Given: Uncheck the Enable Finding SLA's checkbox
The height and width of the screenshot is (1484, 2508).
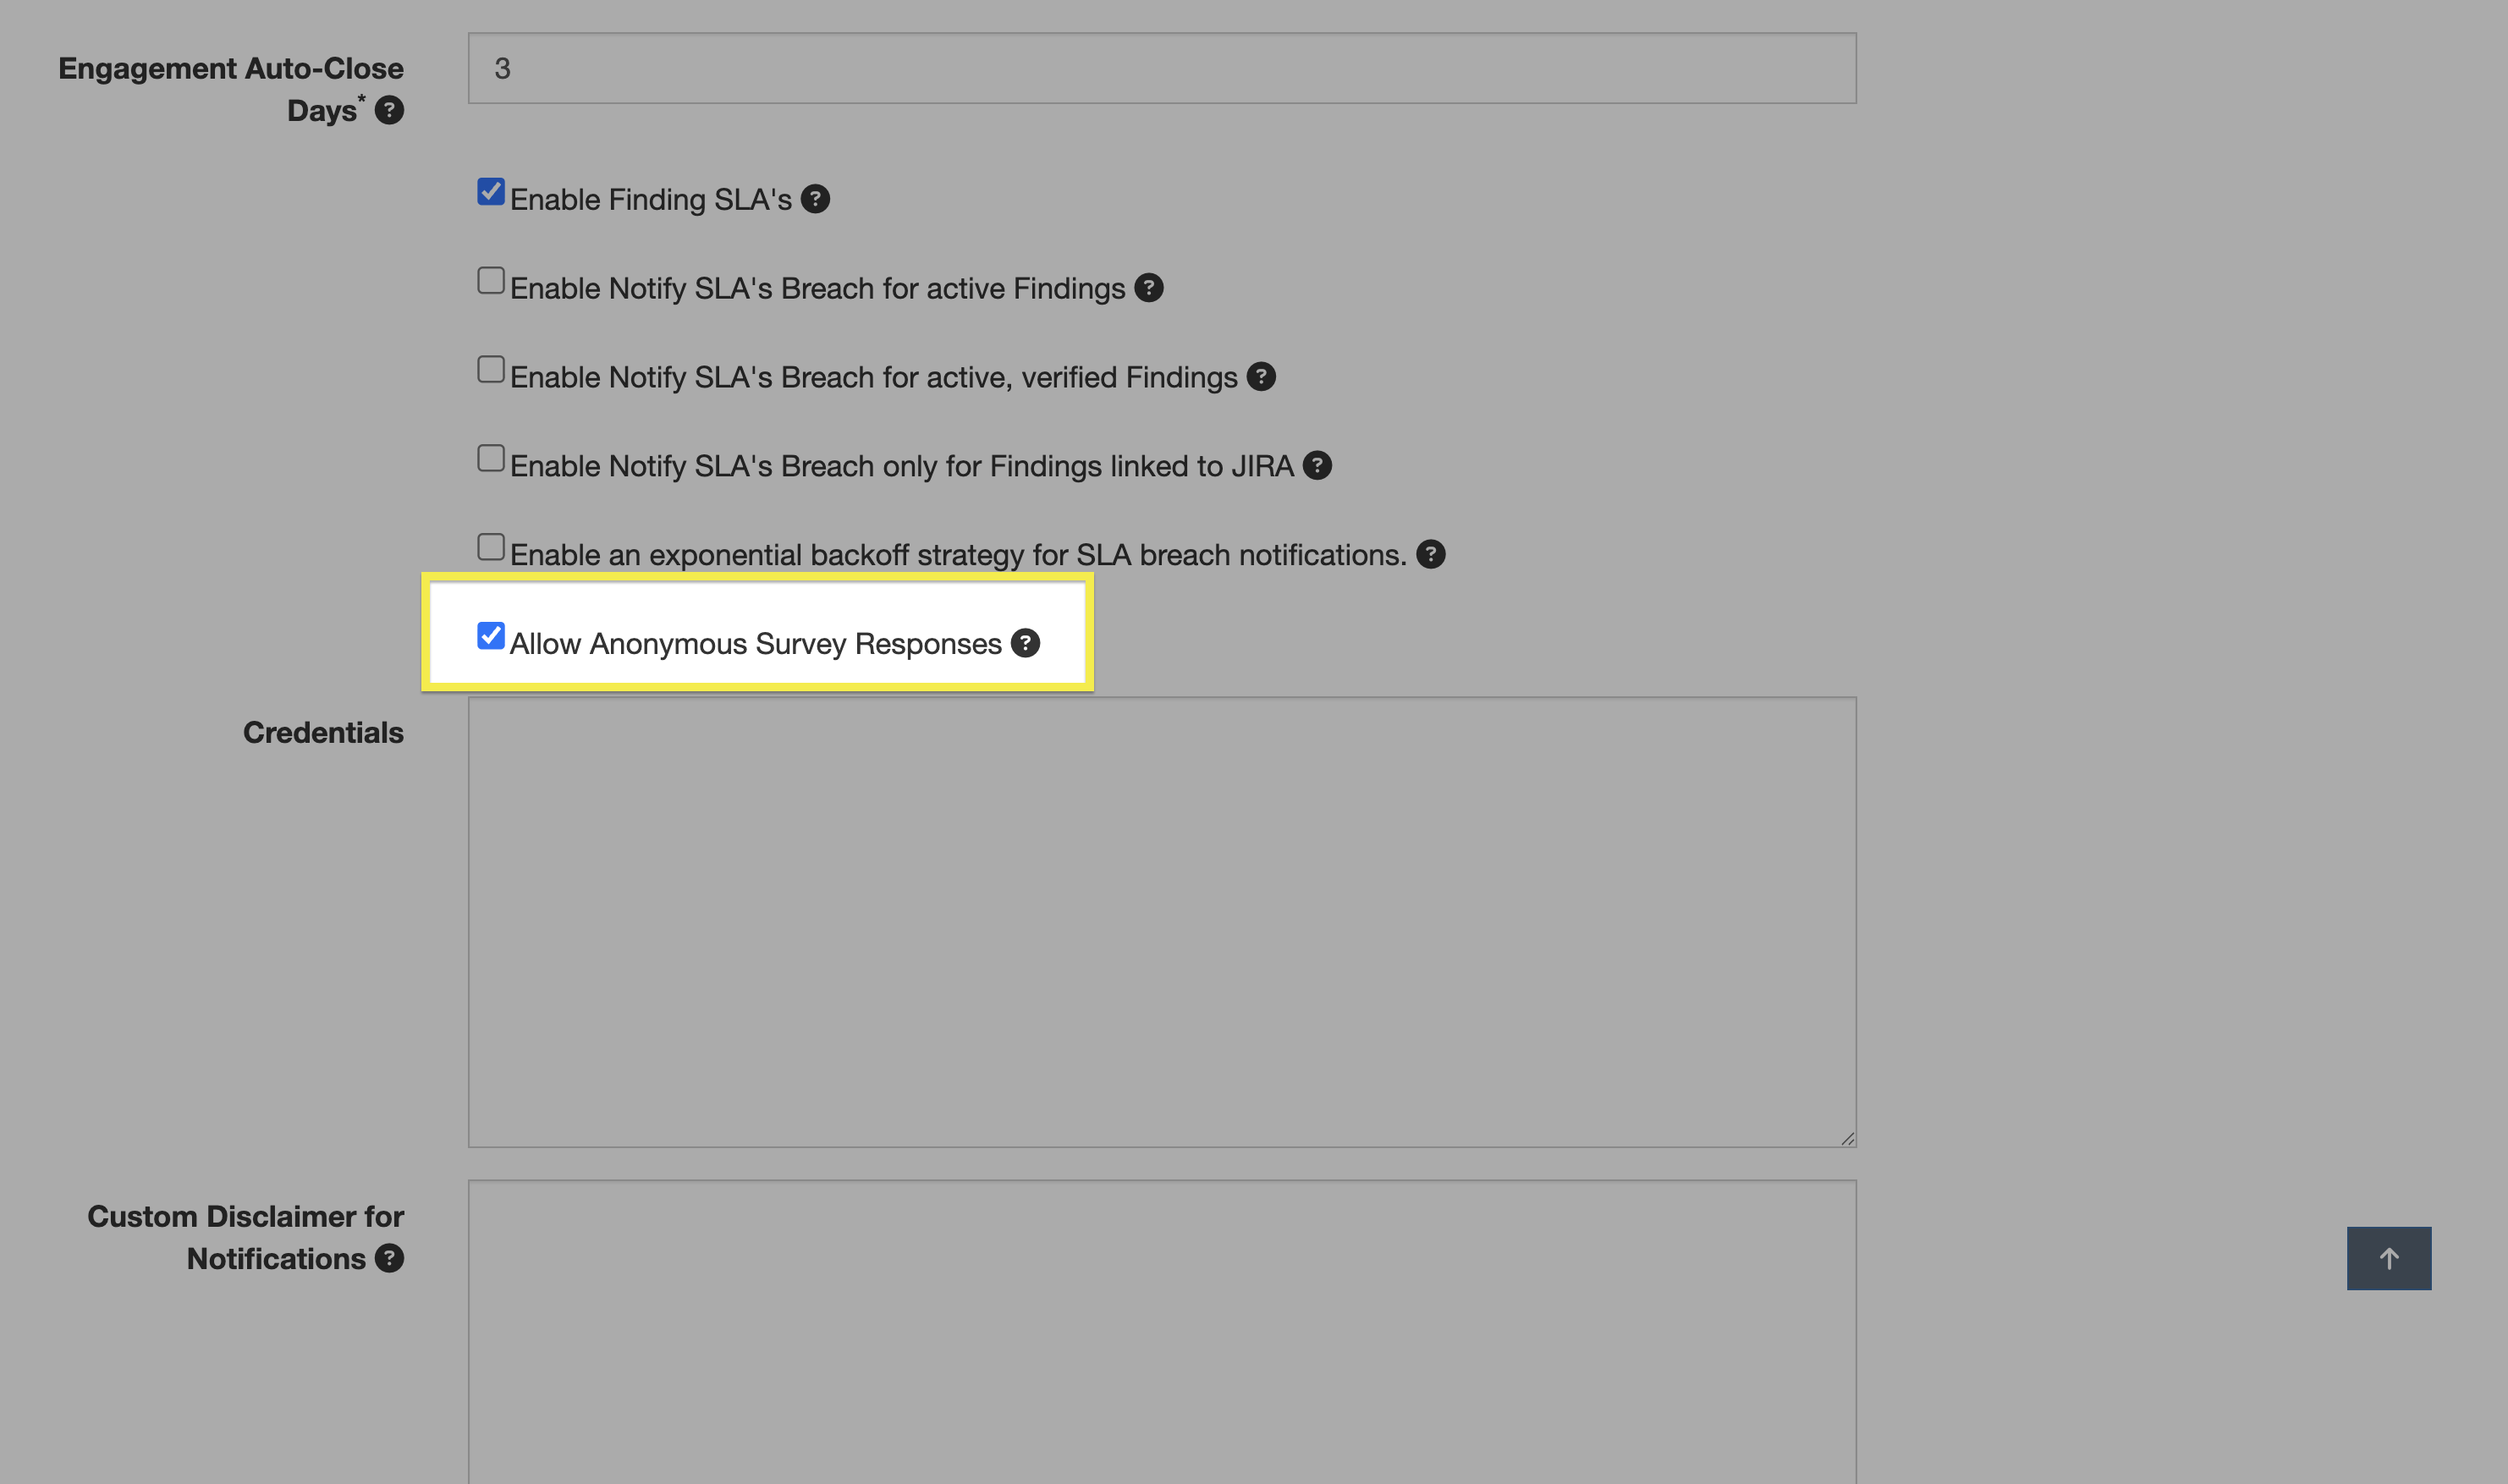Looking at the screenshot, I should [490, 192].
